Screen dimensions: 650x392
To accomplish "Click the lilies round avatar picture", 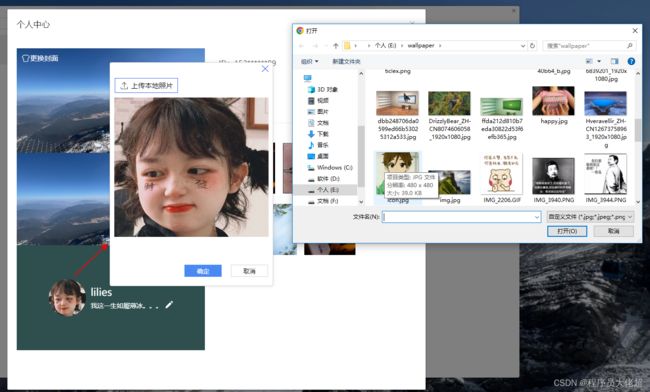I will 68,298.
